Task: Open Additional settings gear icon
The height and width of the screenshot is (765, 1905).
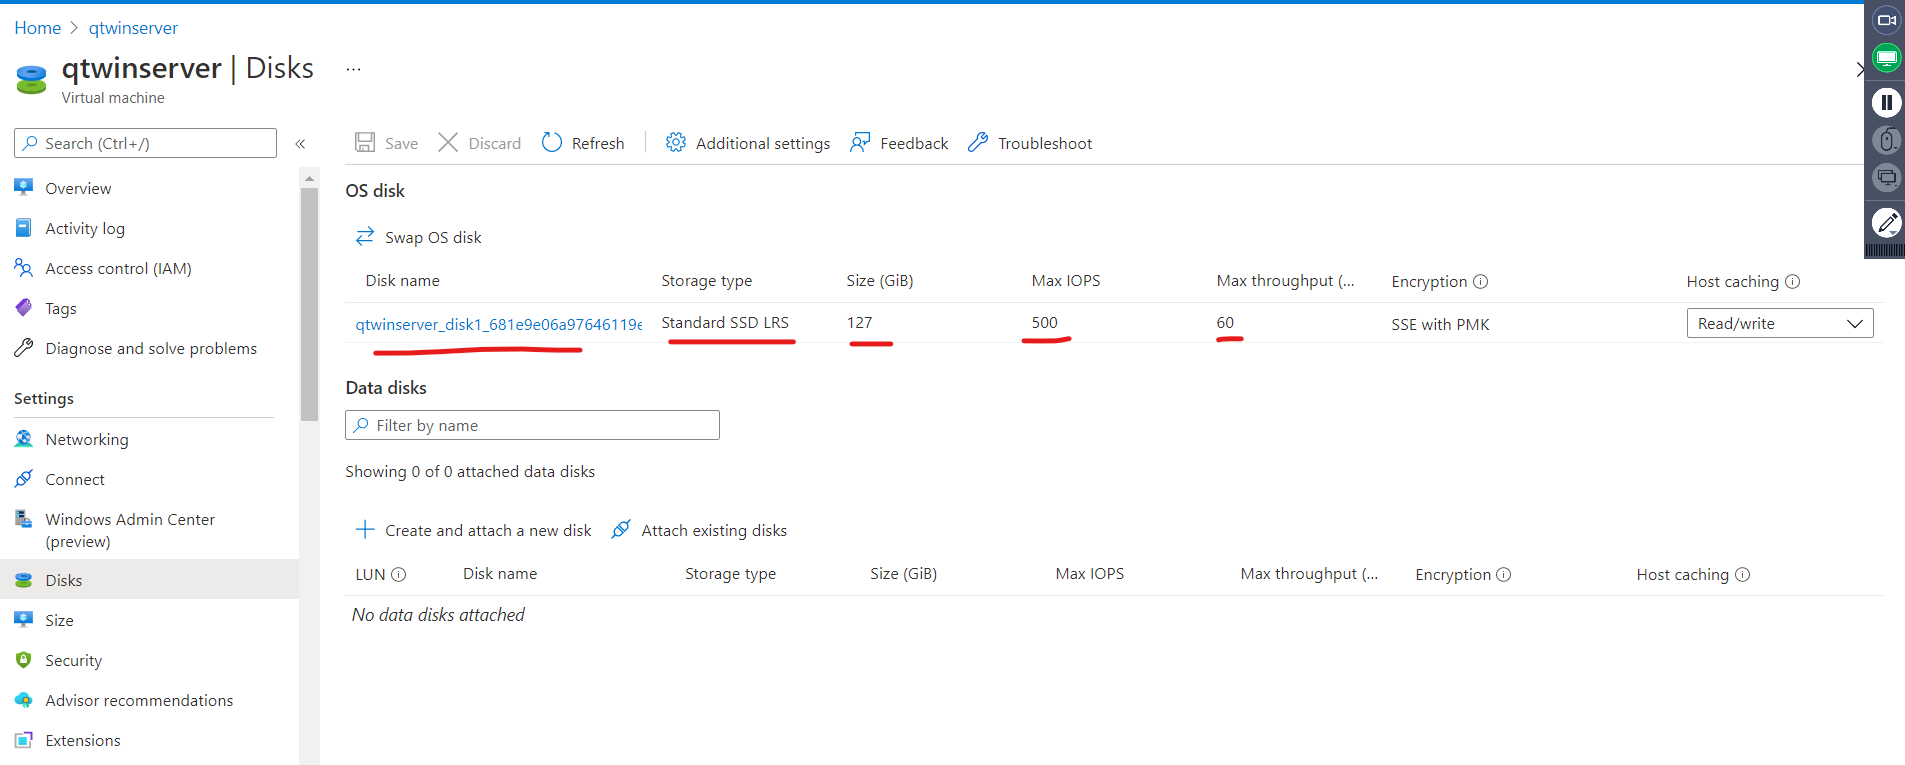Action: [676, 143]
